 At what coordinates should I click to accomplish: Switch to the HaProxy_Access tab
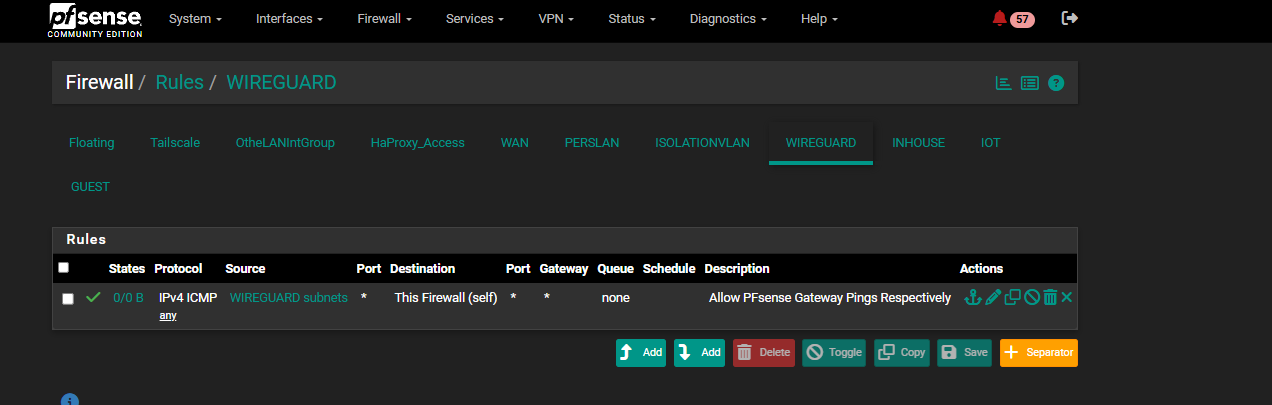pyautogui.click(x=418, y=143)
